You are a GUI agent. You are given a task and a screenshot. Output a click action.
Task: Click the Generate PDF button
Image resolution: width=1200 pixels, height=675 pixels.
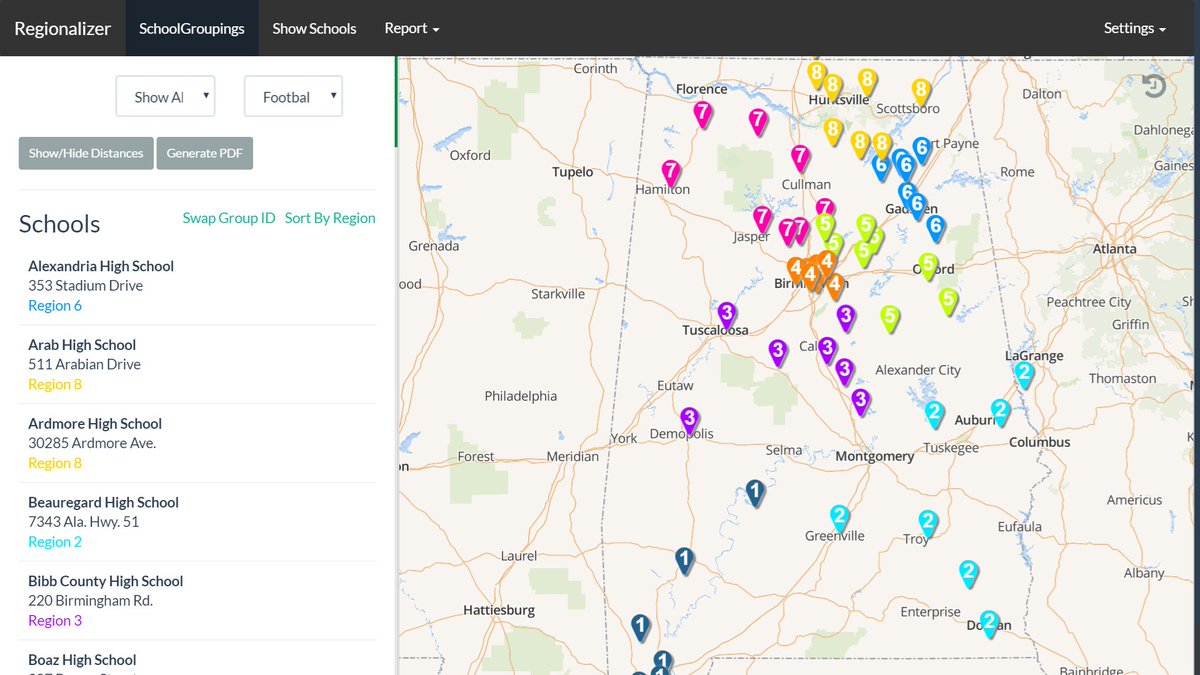[205, 153]
